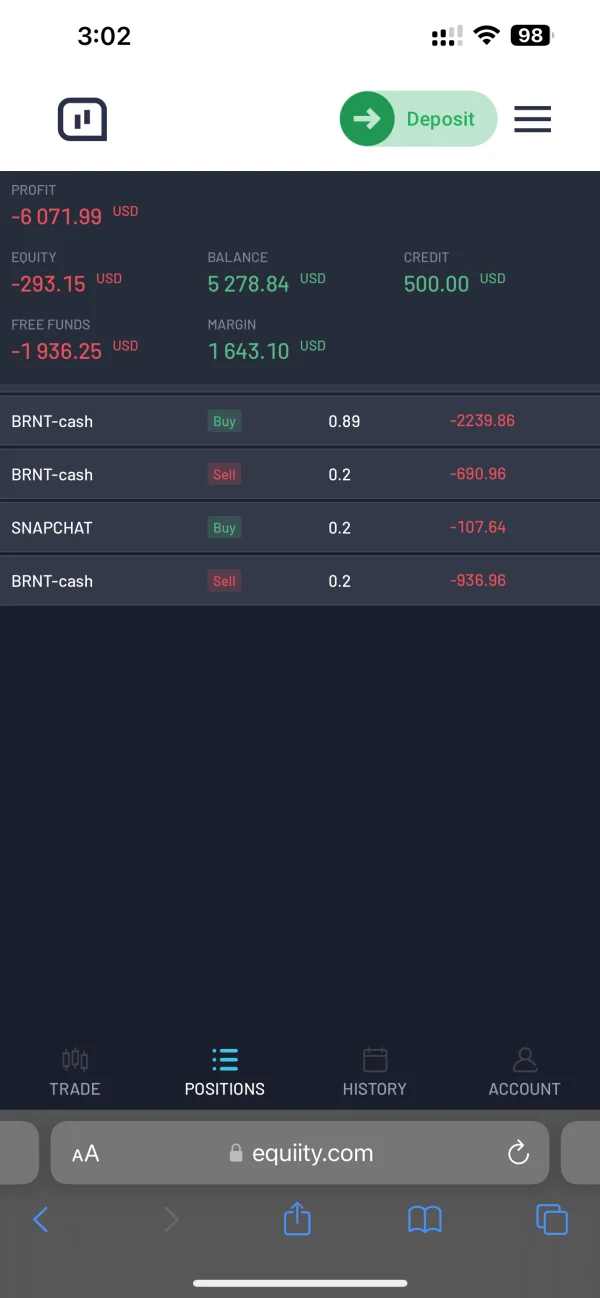Open Safari bookmarks icon
The height and width of the screenshot is (1298, 600).
(x=425, y=1219)
